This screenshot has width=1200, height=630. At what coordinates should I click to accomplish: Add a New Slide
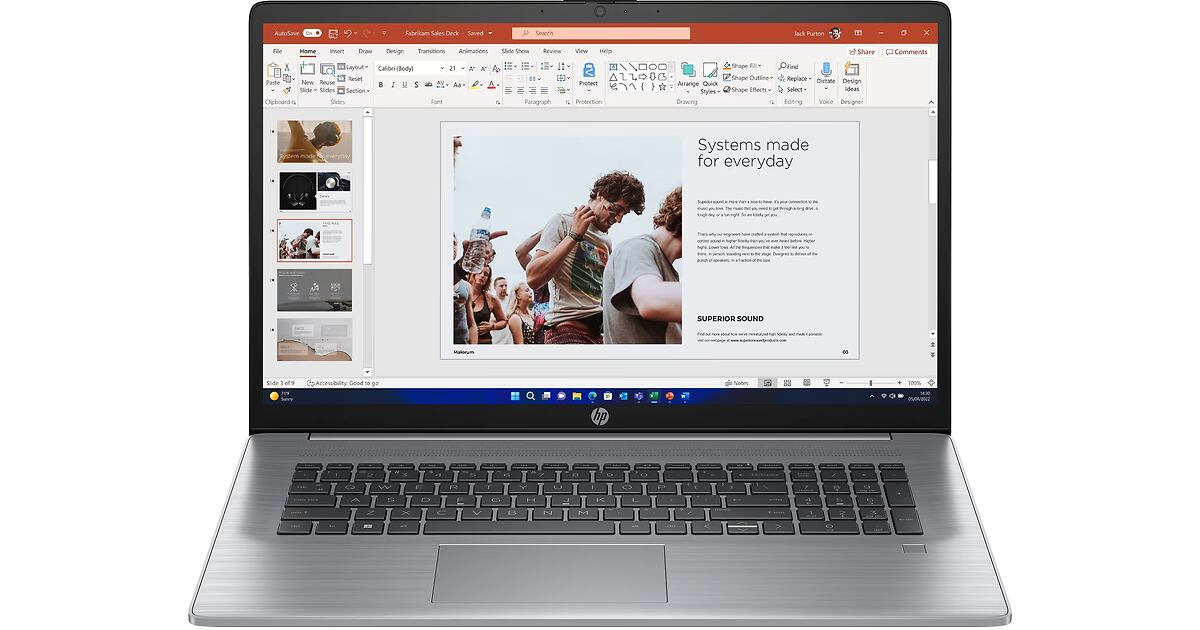coord(307,78)
